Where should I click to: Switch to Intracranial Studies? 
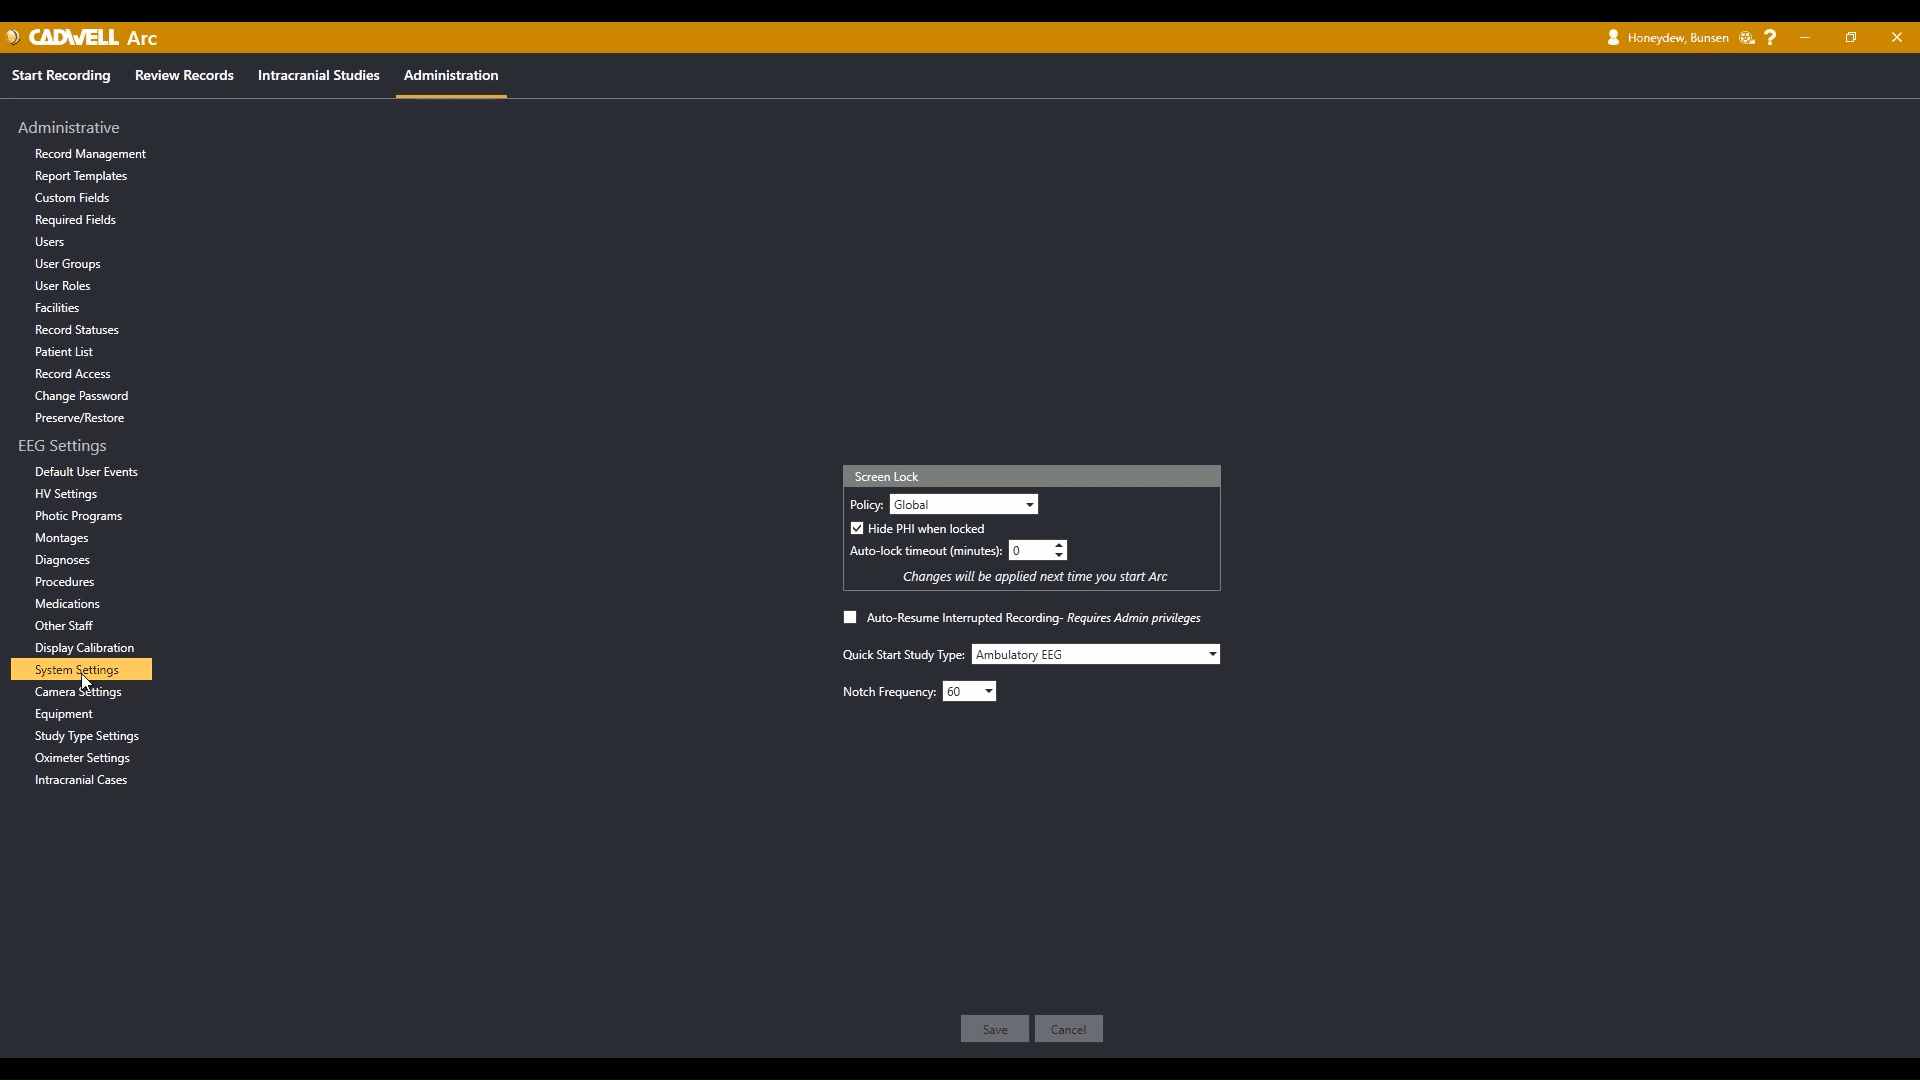318,75
